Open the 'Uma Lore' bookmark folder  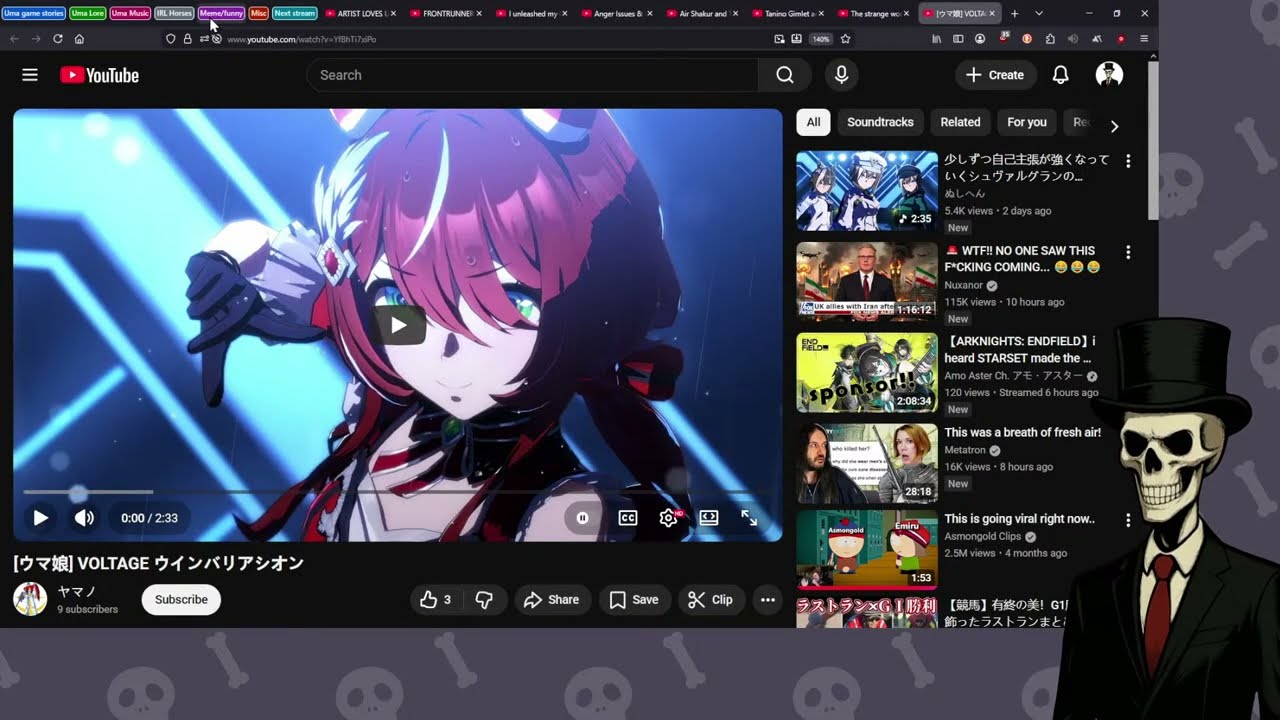click(x=88, y=13)
